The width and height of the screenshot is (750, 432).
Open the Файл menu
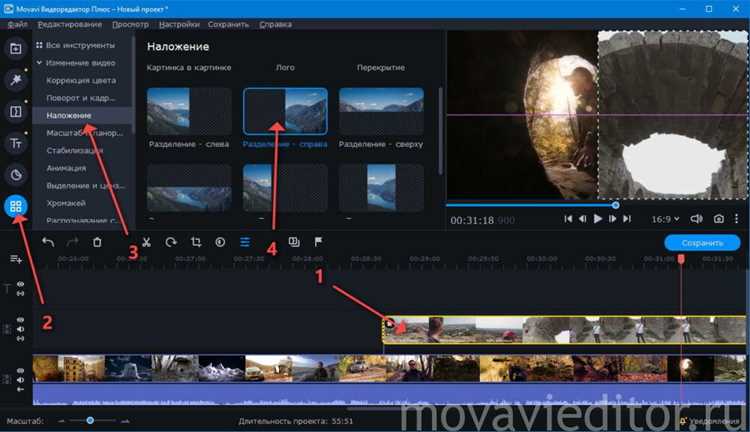click(x=17, y=24)
